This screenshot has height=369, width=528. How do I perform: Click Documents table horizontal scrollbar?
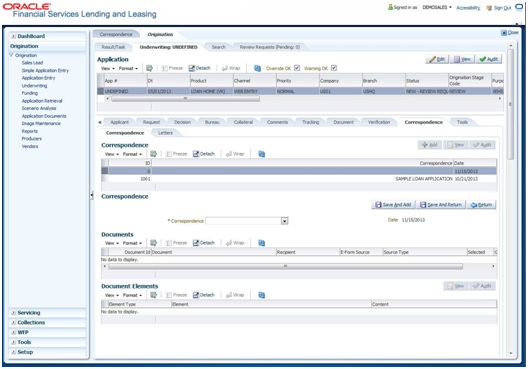286,266
